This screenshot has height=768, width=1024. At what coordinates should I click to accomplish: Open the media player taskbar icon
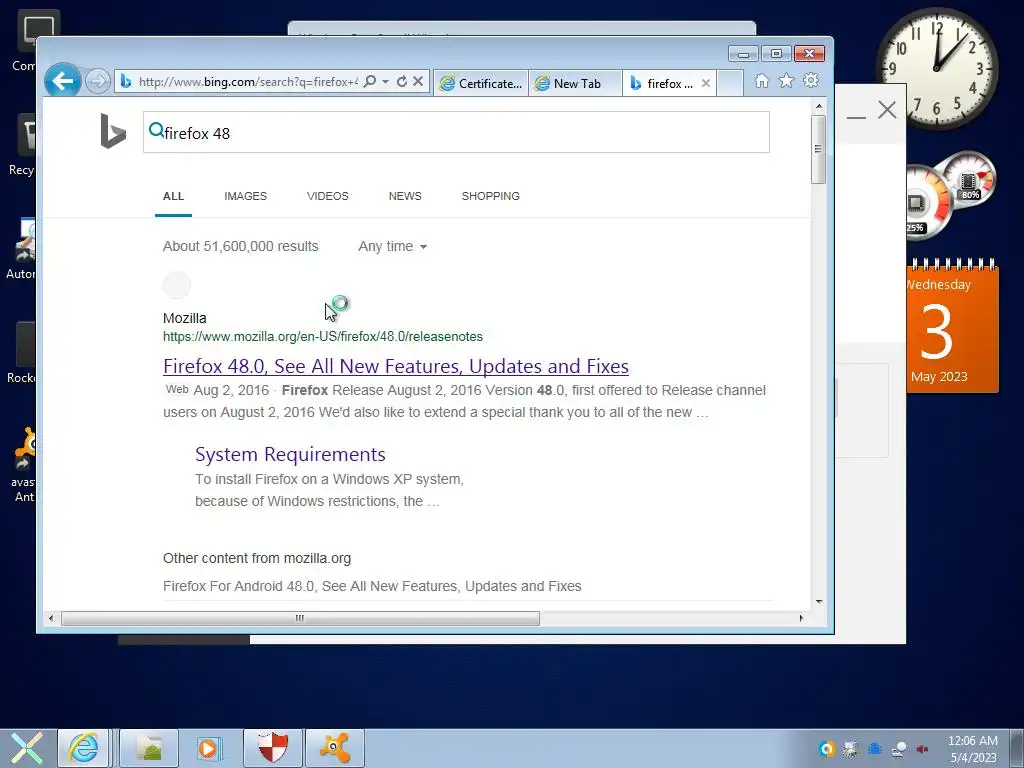(x=210, y=748)
